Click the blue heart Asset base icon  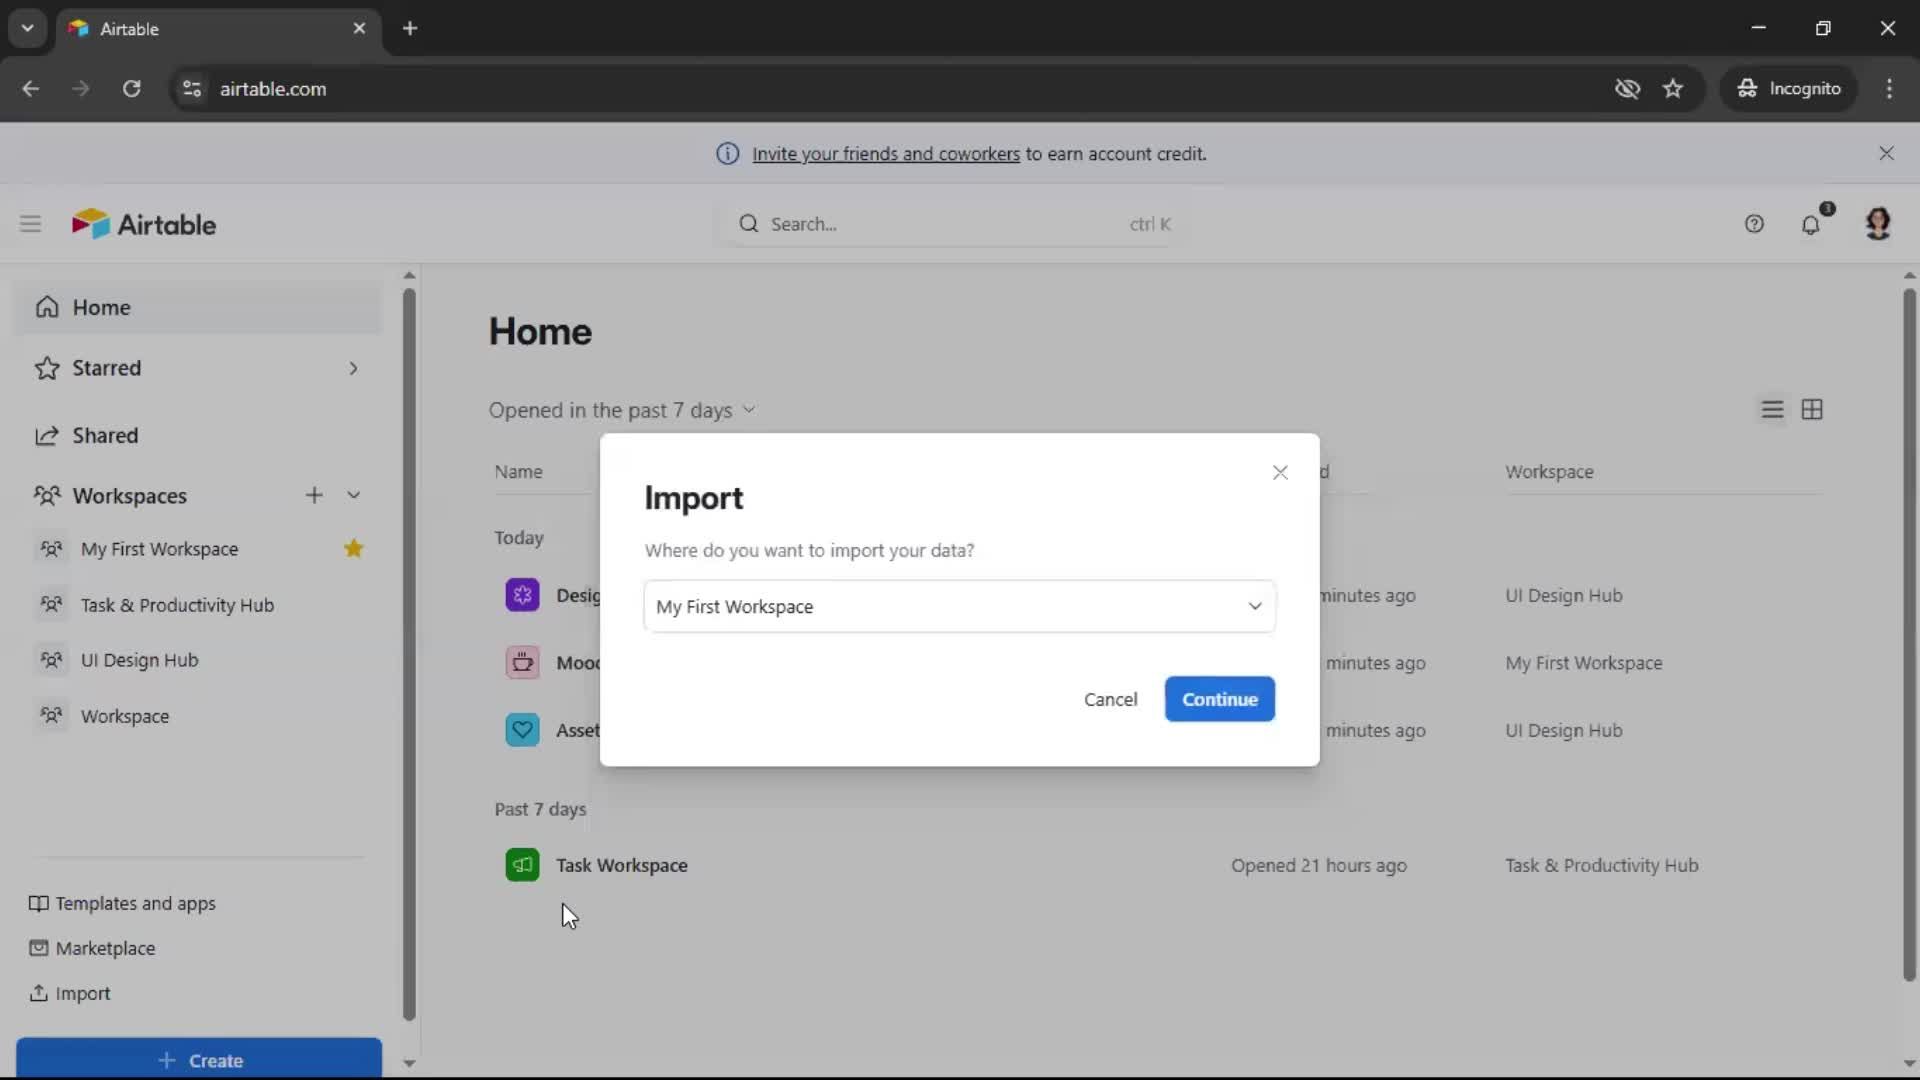[x=522, y=730]
